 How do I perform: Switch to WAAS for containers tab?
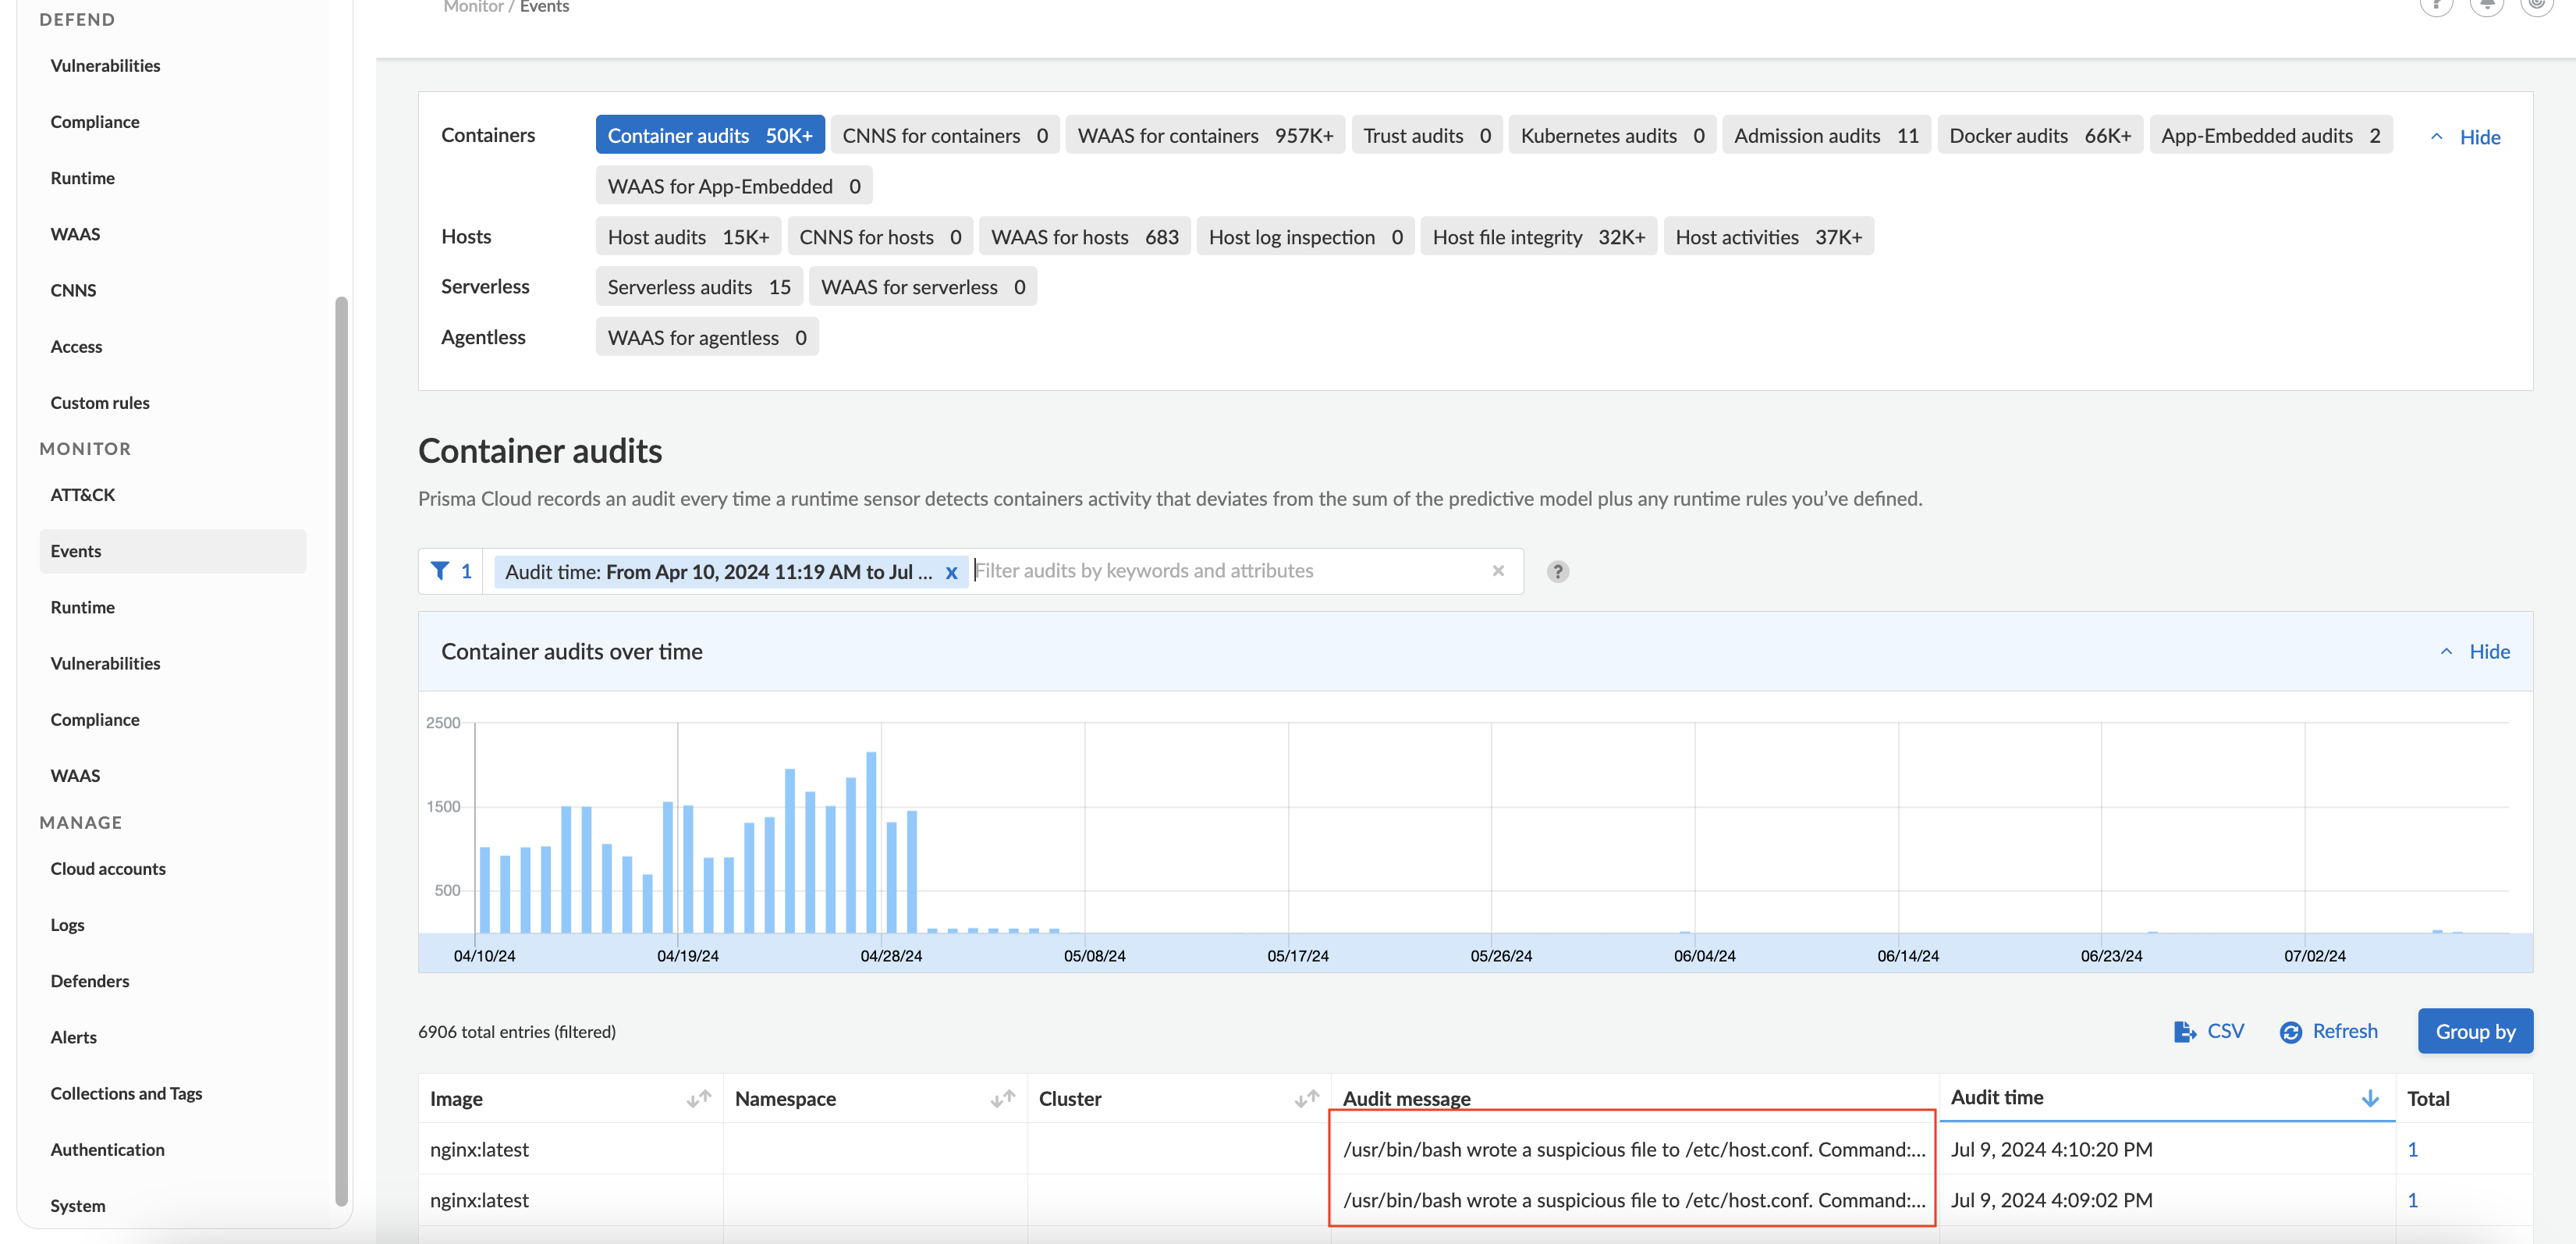[1204, 136]
